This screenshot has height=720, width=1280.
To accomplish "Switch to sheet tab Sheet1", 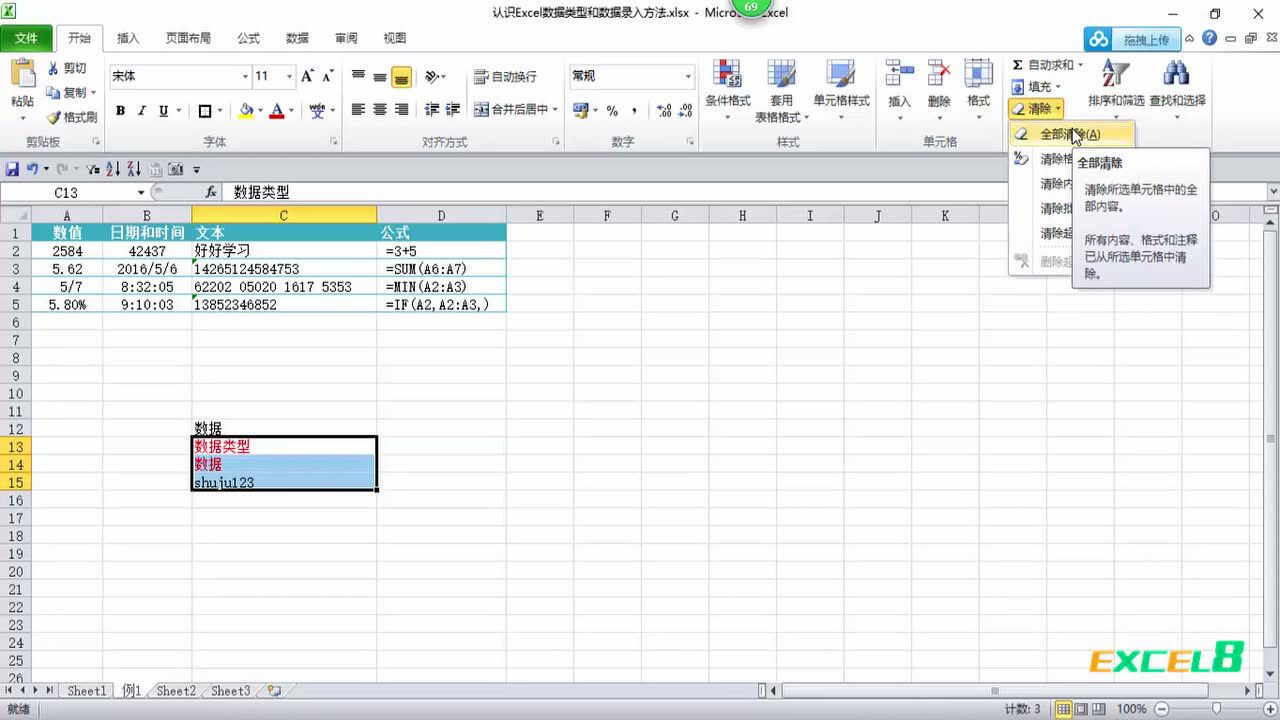I will 87,691.
